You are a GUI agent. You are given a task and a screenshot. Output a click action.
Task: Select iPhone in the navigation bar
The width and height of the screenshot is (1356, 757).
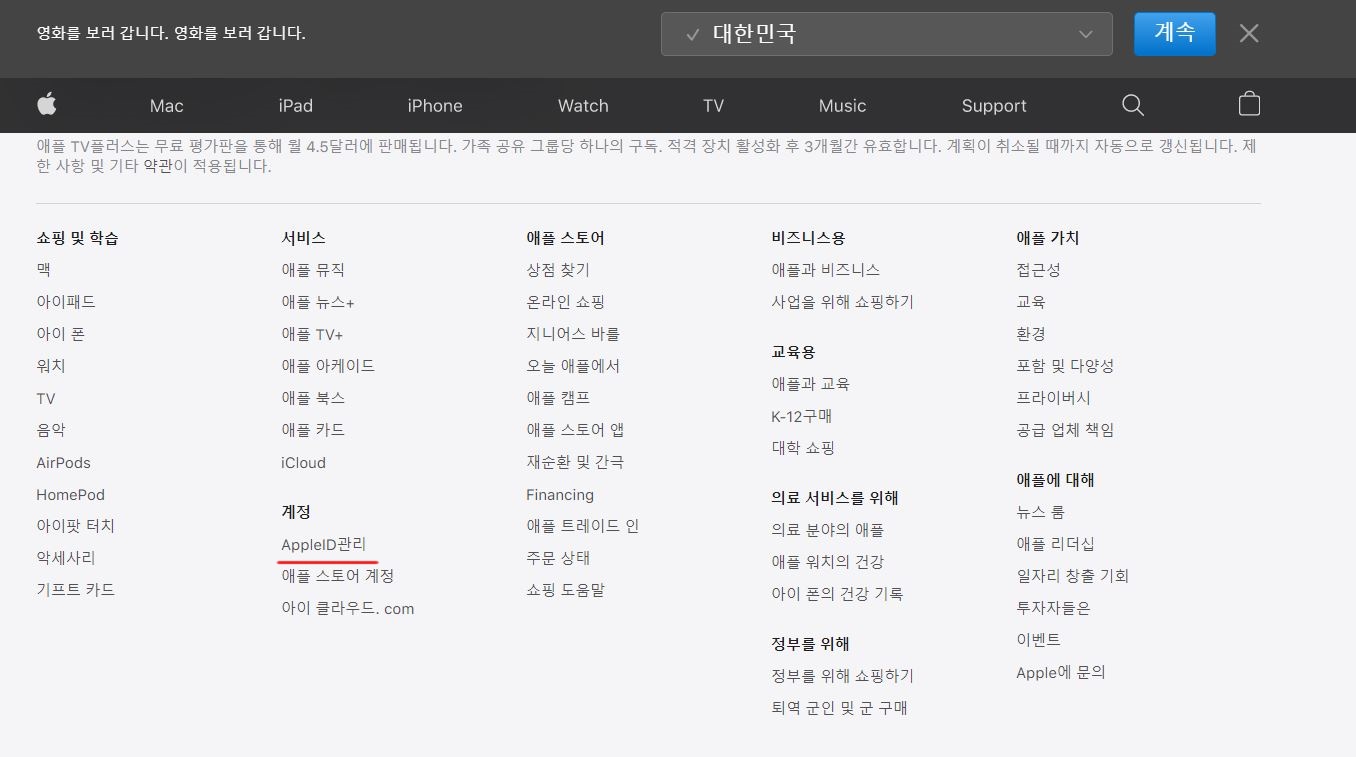[x=435, y=106]
